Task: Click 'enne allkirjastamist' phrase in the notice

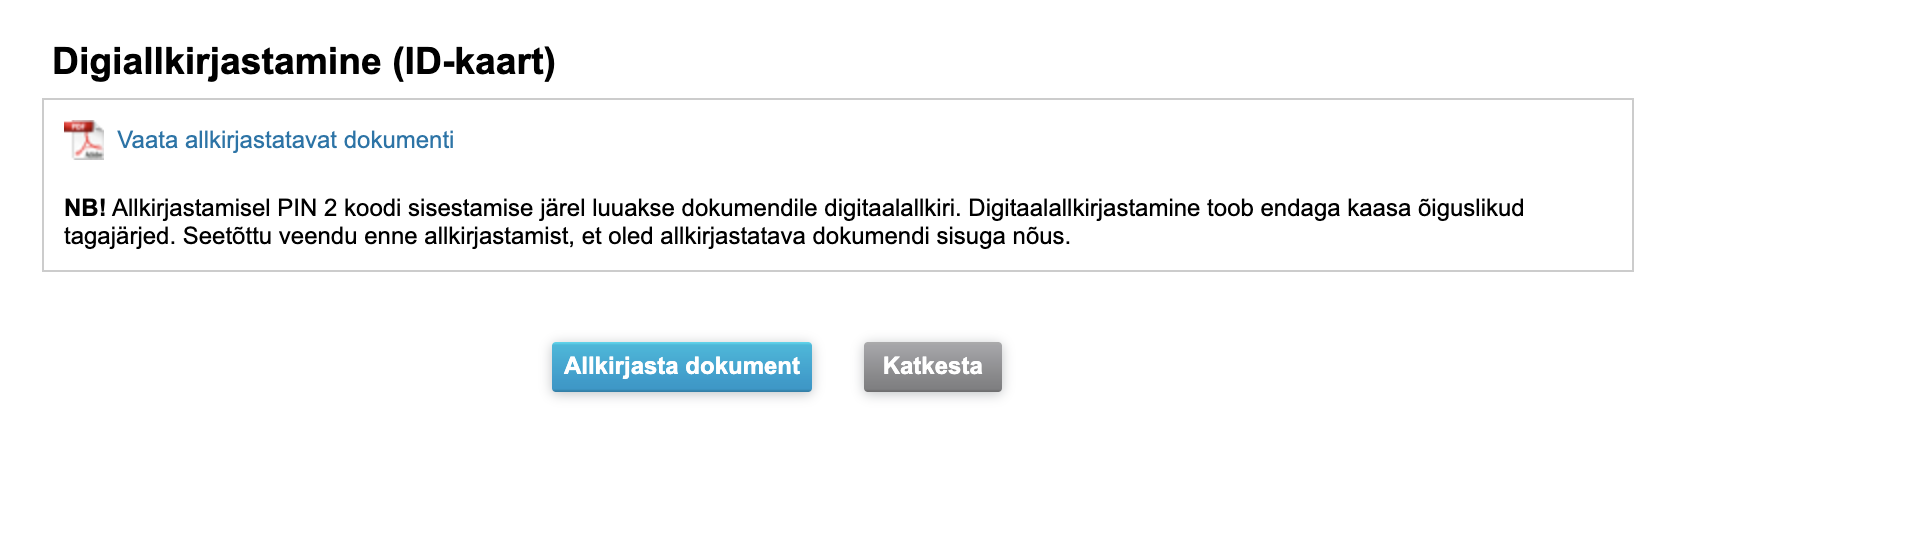Action: tap(467, 237)
